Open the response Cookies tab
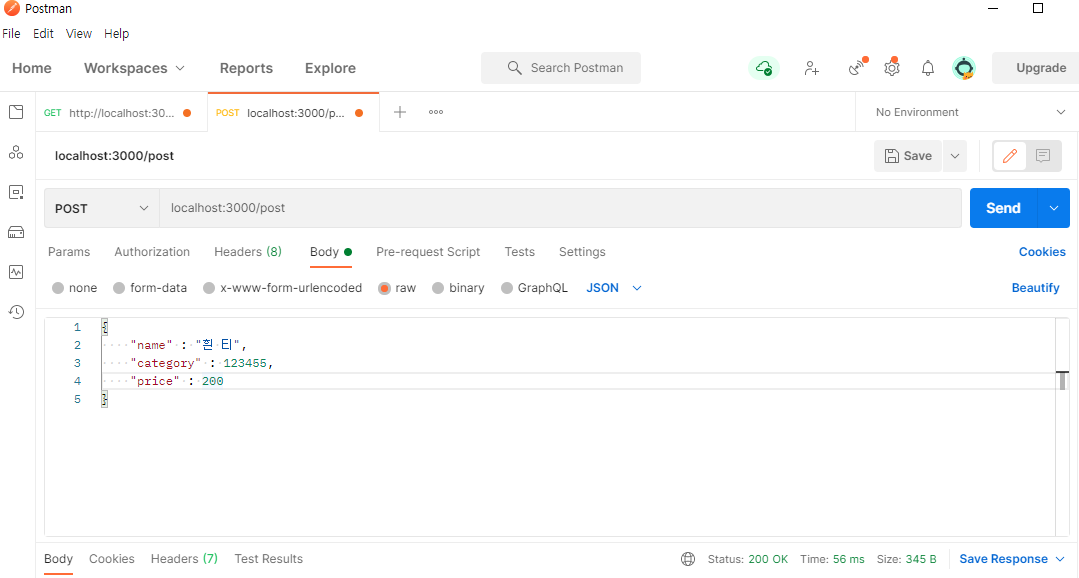This screenshot has width=1079, height=578. [111, 559]
